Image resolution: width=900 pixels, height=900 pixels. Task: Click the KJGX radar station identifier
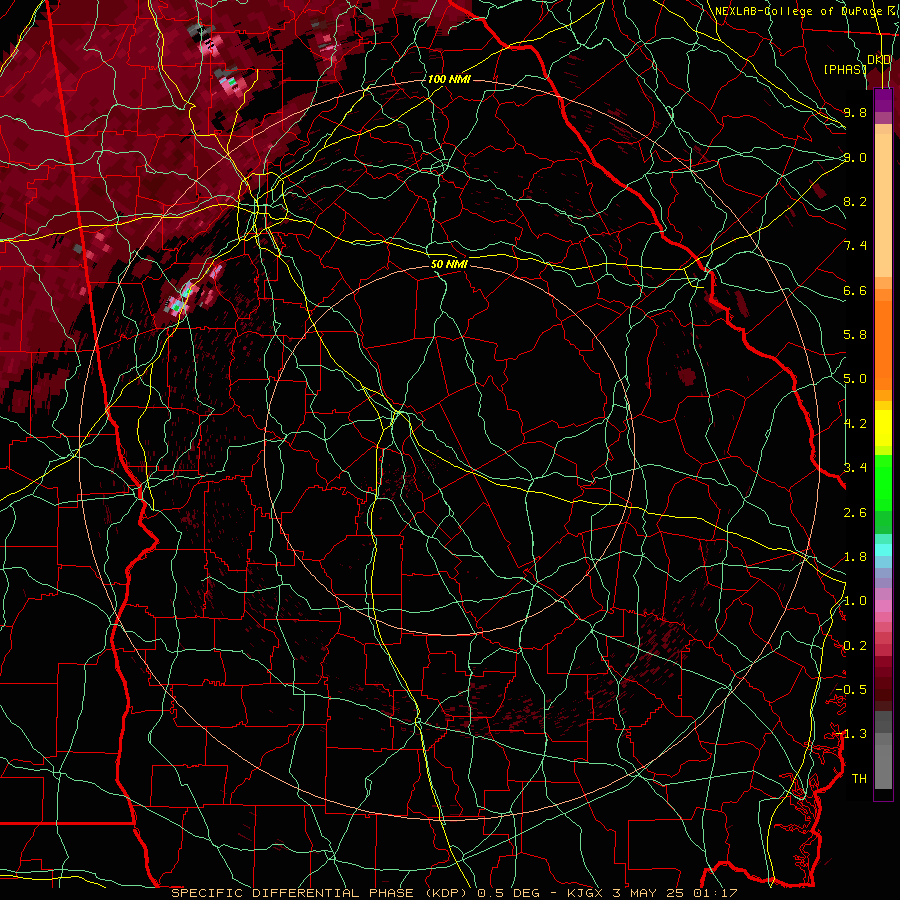(585, 893)
